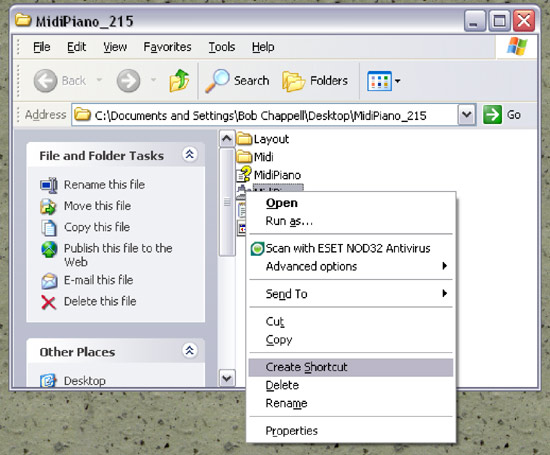550x455 pixels.
Task: Click the E-mail this file link
Action: 99,280
